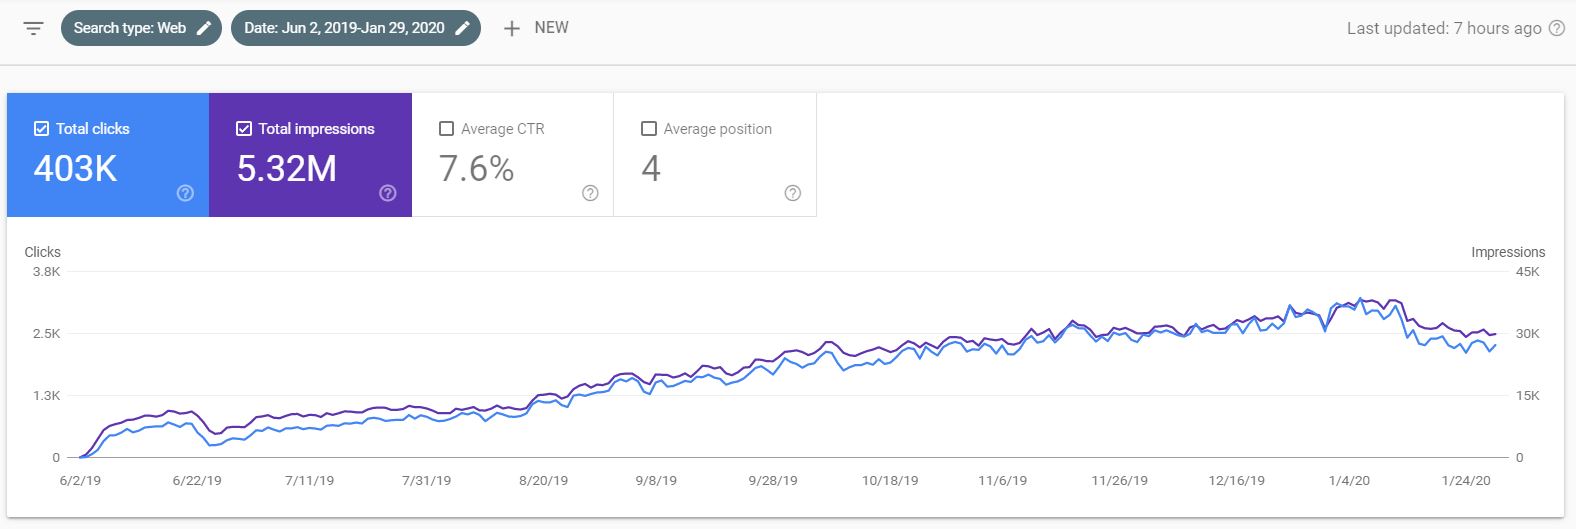1576x529 pixels.
Task: Edit the Search type: Web filter pencil
Action: pyautogui.click(x=204, y=28)
